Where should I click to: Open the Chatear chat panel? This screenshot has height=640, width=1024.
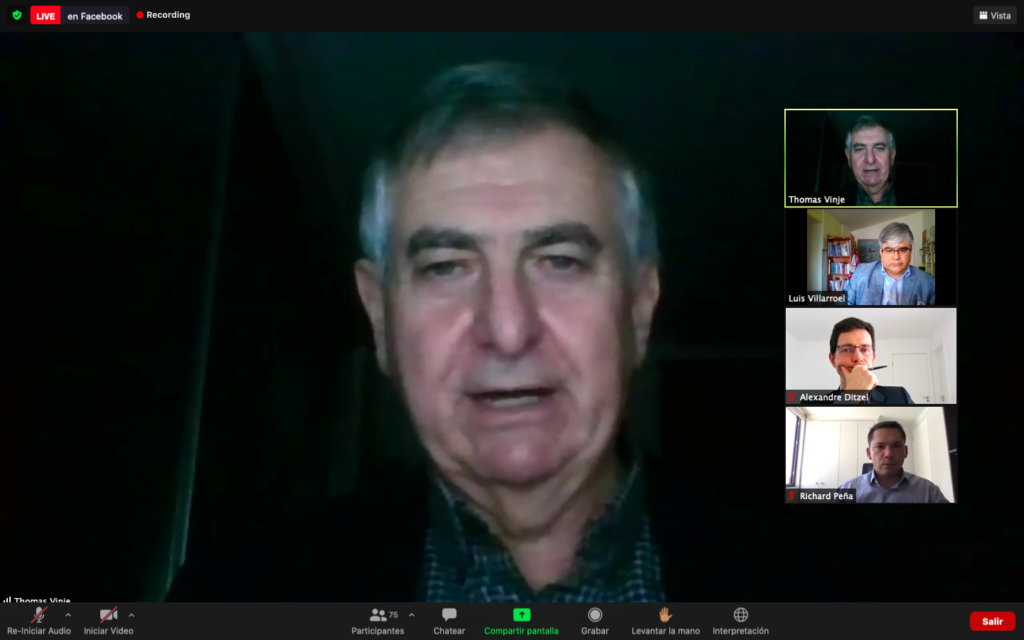(449, 615)
